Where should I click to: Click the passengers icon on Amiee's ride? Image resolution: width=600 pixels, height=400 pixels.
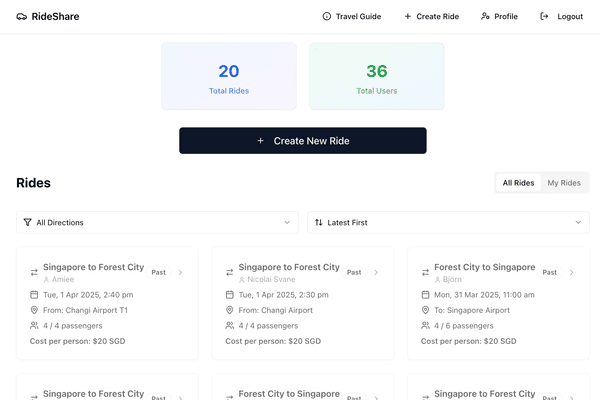(34, 325)
